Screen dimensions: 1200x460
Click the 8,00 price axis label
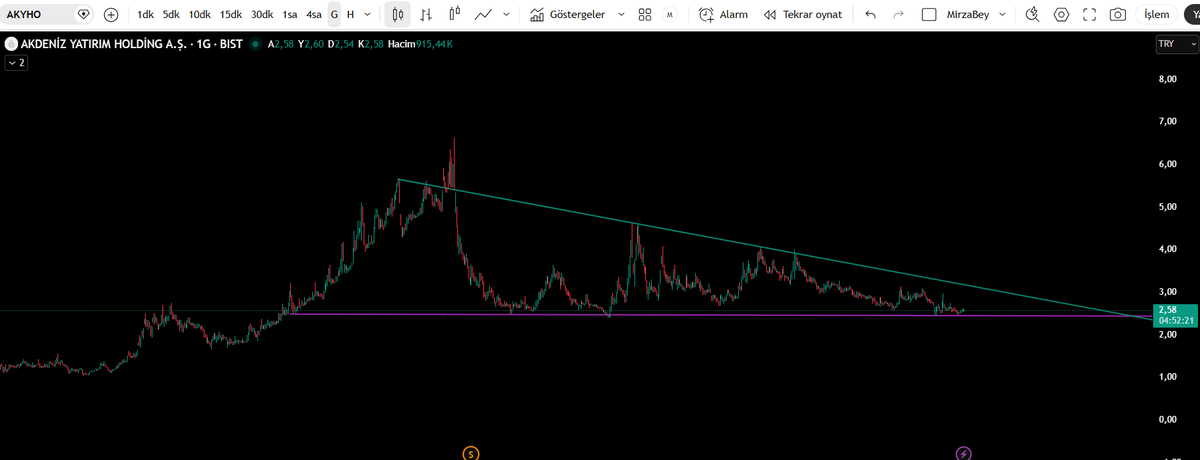pyautogui.click(x=1167, y=78)
